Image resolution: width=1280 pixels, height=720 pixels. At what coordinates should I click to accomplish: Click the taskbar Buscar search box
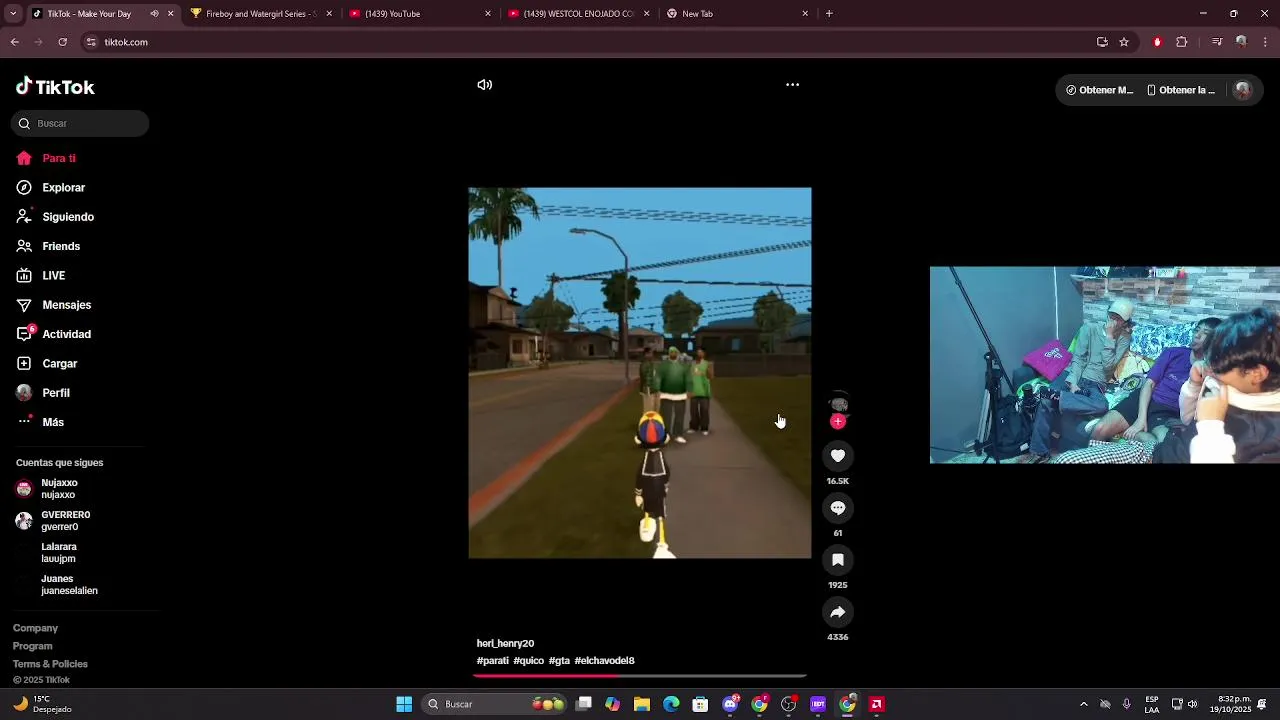[x=496, y=704]
